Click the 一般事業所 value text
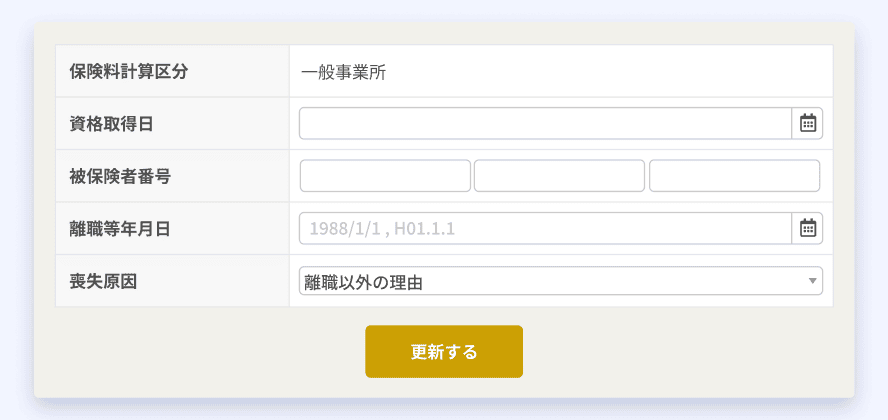Screen dimensions: 888x420 (344, 73)
